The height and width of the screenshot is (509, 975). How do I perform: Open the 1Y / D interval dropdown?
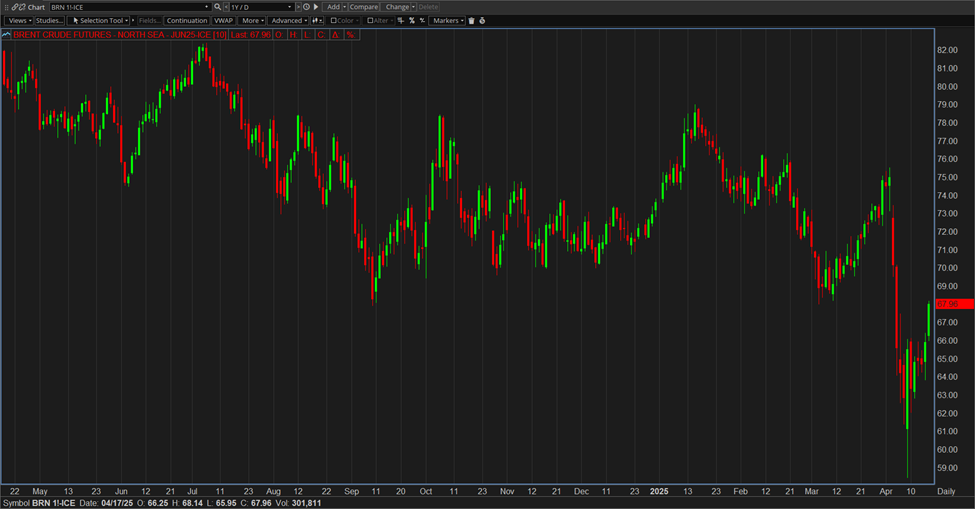pyautogui.click(x=264, y=7)
